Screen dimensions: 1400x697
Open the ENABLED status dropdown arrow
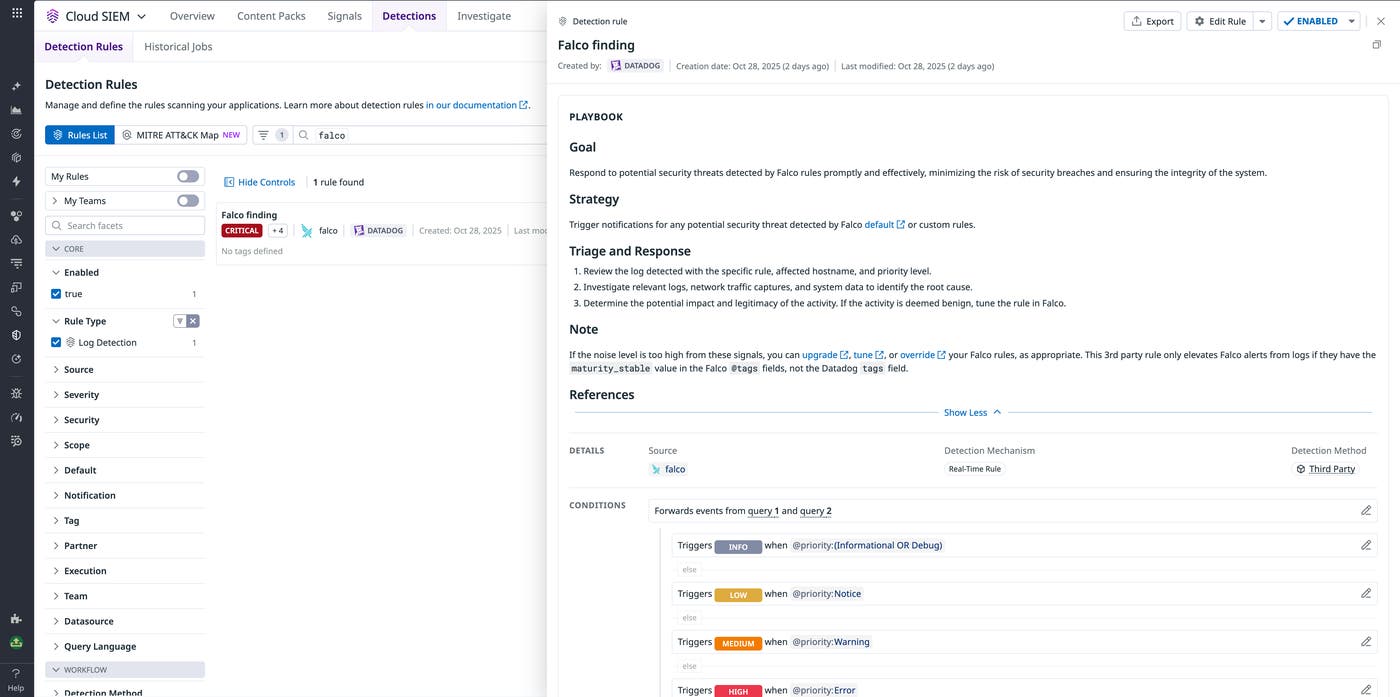pyautogui.click(x=1351, y=20)
